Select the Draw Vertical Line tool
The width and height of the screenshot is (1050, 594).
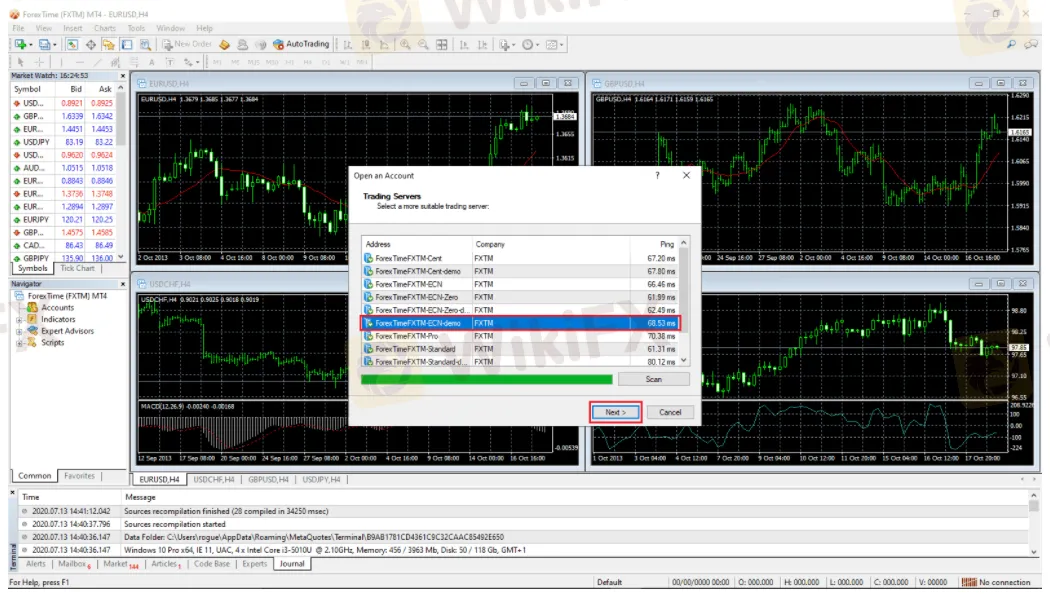pyautogui.click(x=61, y=62)
